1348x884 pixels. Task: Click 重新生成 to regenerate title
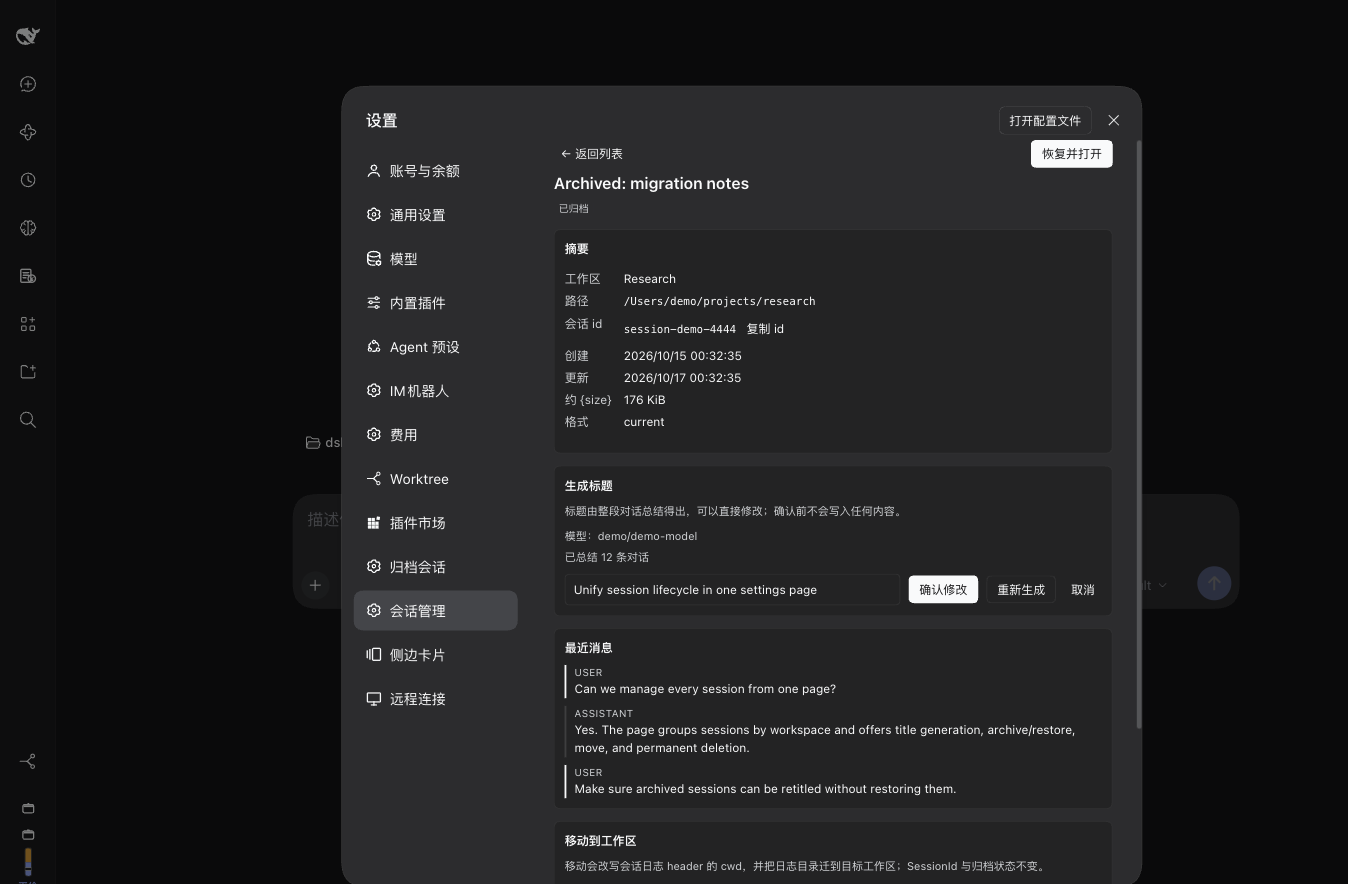click(x=1021, y=590)
